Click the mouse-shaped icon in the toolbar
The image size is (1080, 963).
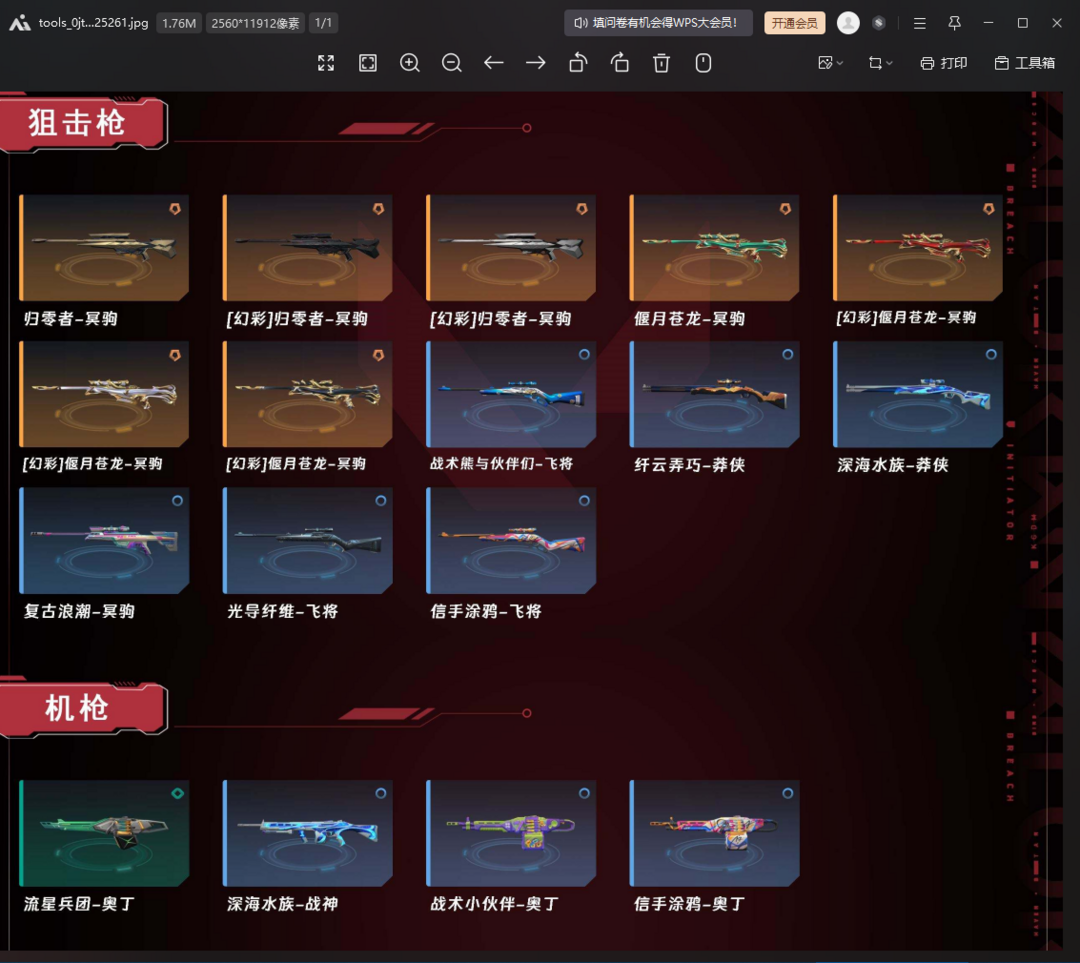703,63
